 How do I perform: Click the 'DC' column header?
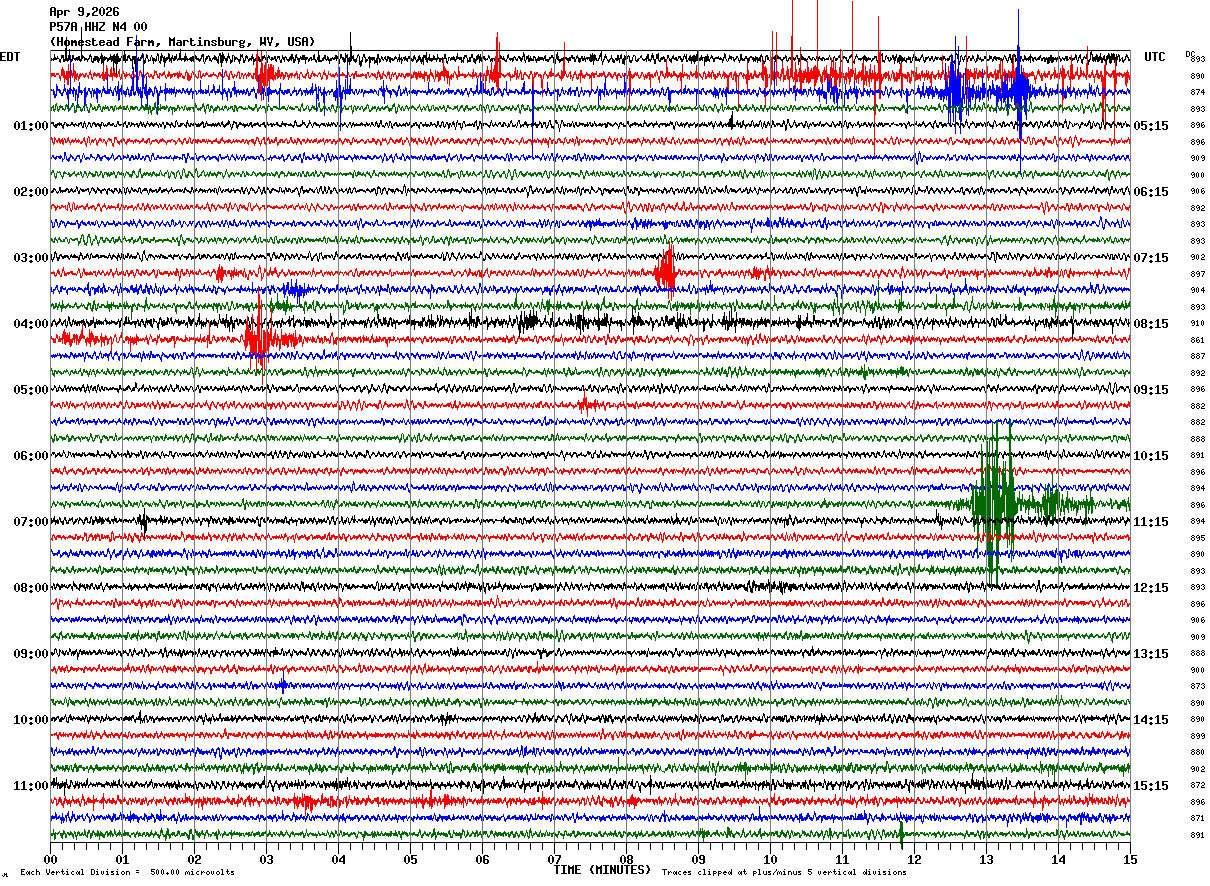point(1190,54)
